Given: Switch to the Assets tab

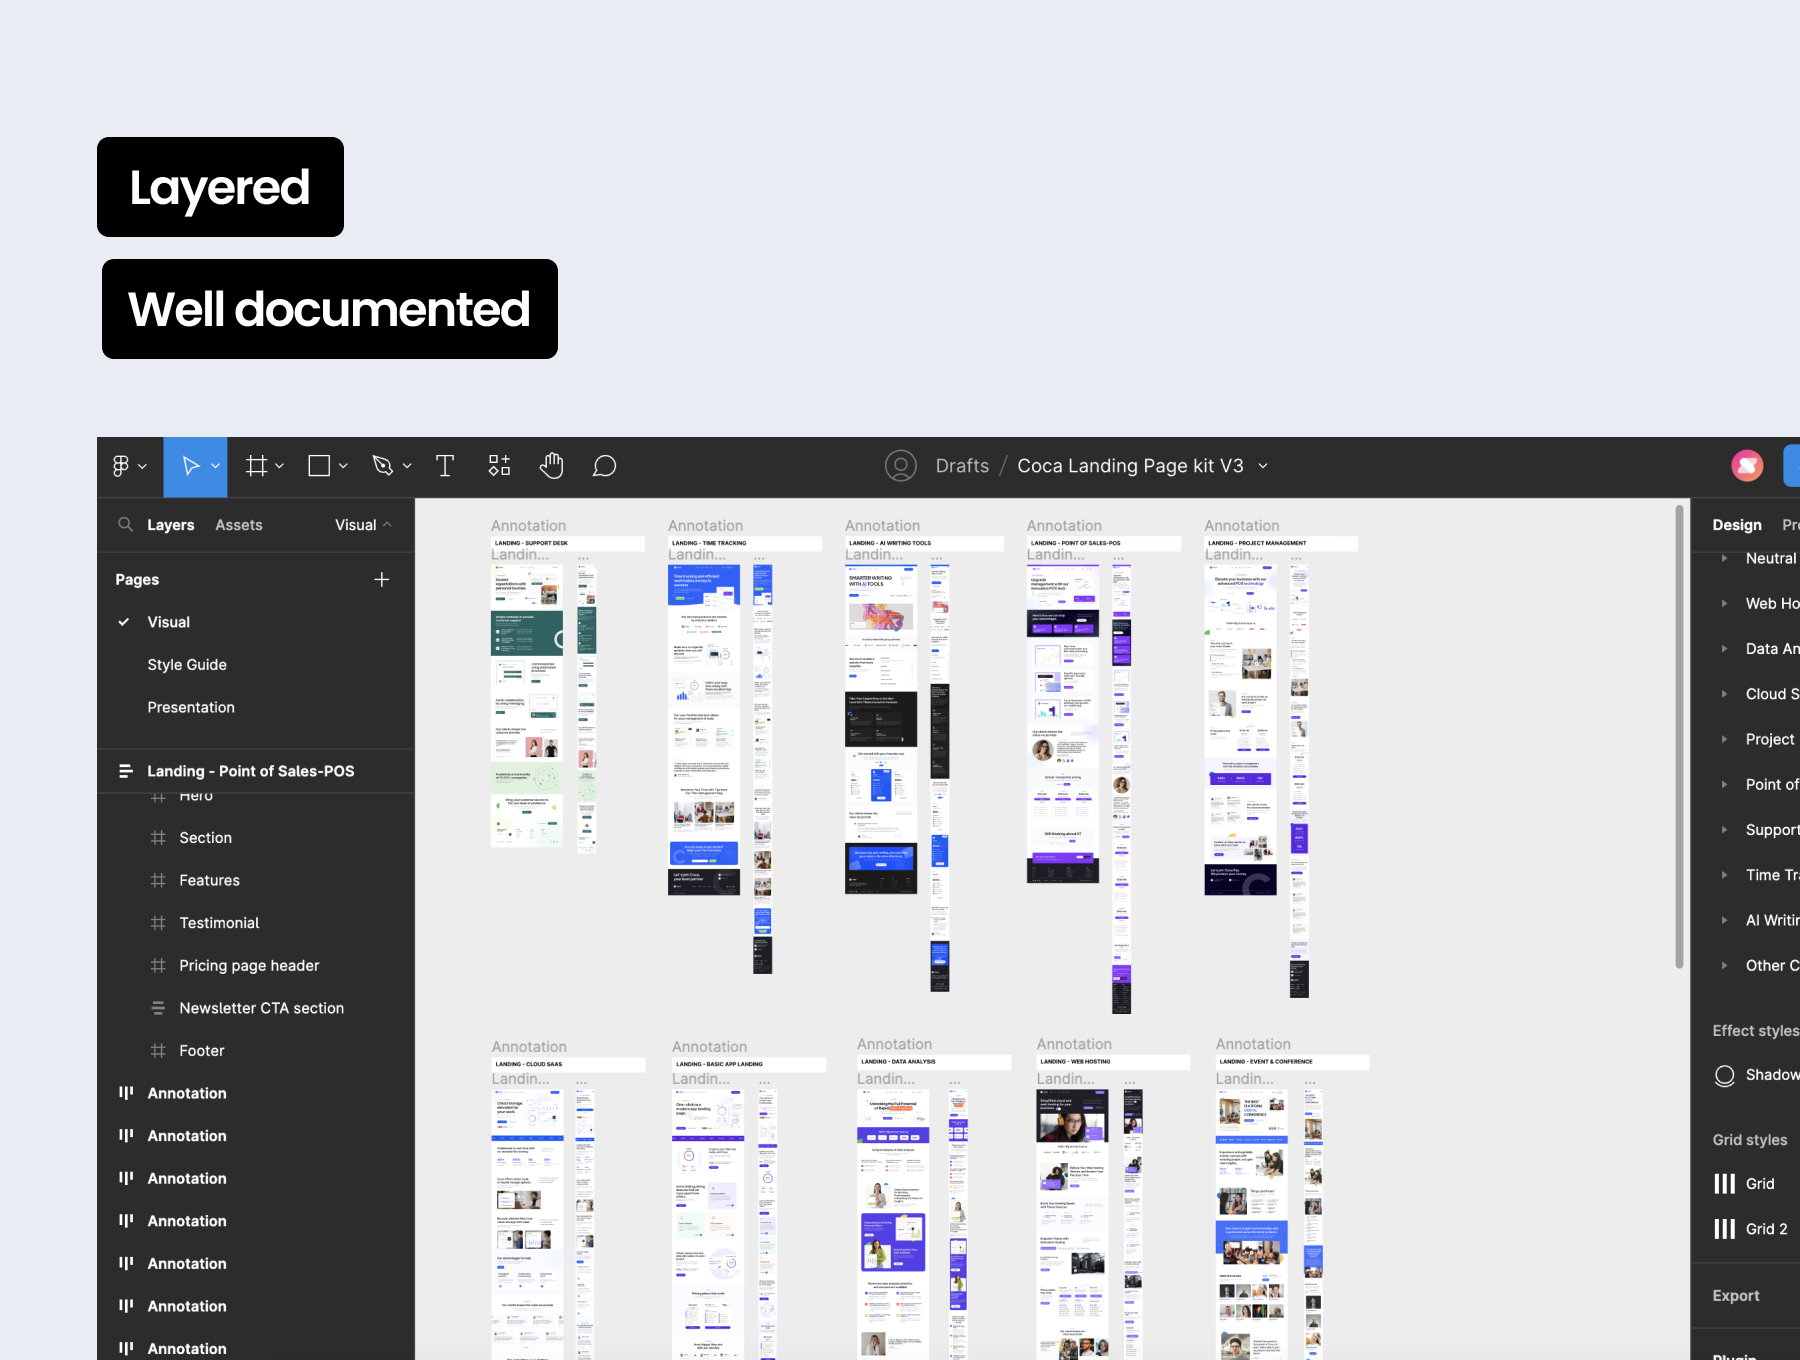Looking at the screenshot, I should [x=239, y=525].
